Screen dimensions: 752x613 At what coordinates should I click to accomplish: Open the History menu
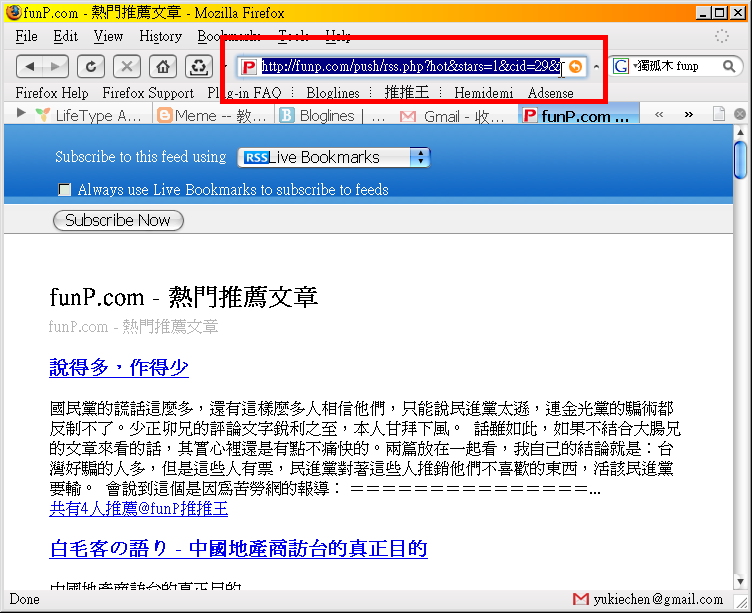click(x=161, y=36)
